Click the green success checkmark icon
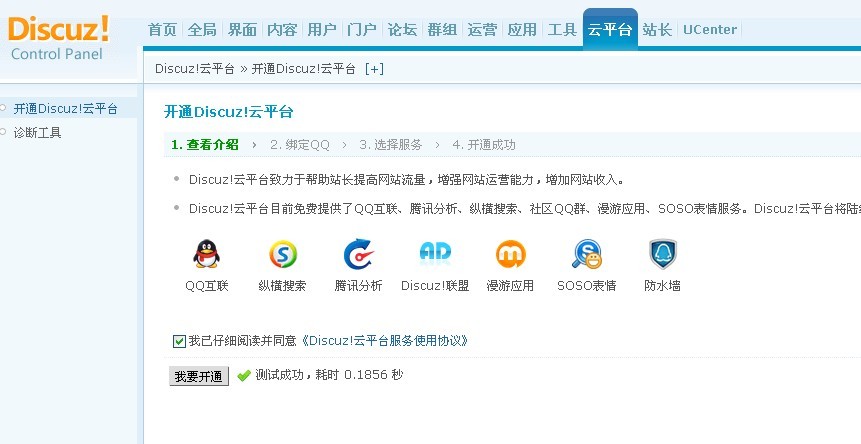Viewport: 861px width, 444px height. tap(244, 376)
